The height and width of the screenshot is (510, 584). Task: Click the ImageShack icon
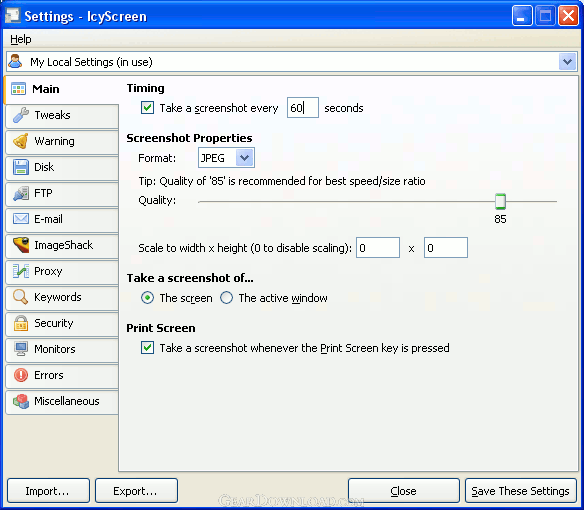coord(21,245)
